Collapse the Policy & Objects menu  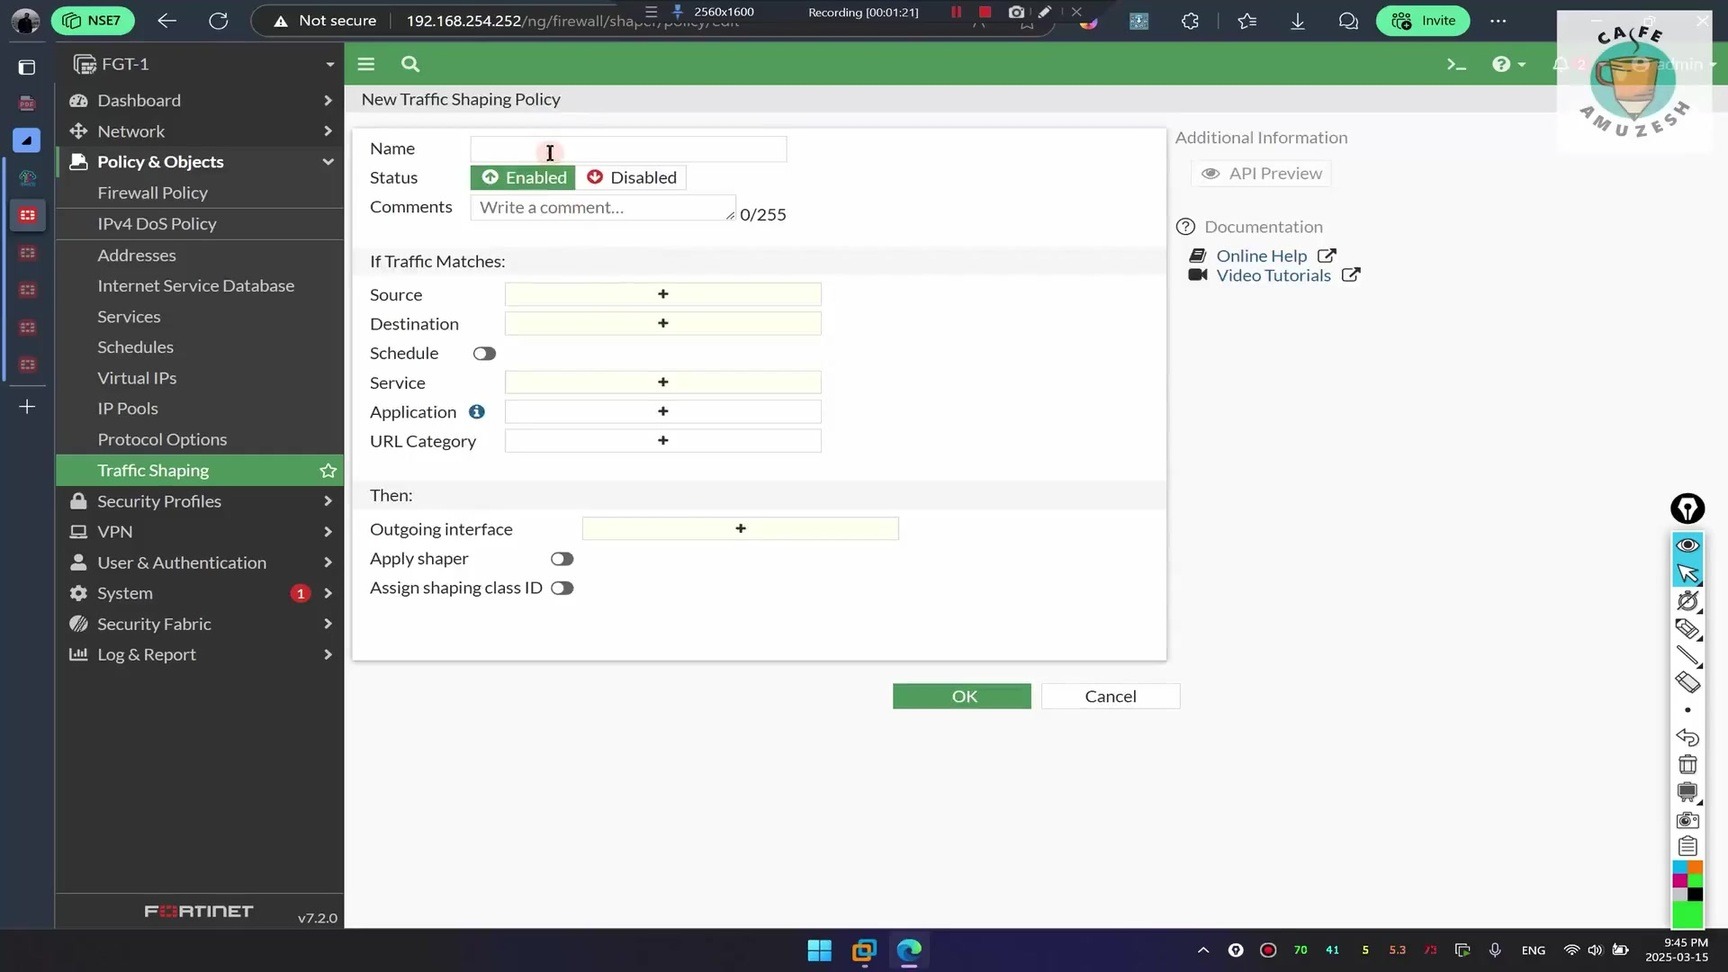200,162
